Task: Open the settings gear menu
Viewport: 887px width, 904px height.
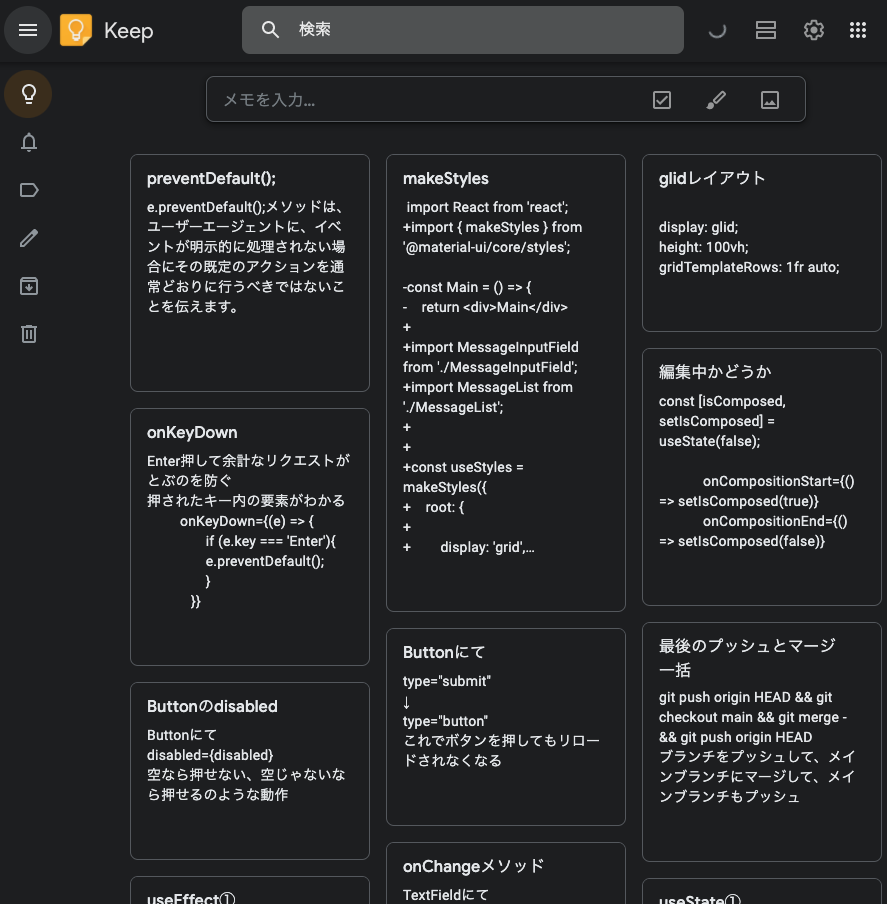Action: click(x=814, y=30)
